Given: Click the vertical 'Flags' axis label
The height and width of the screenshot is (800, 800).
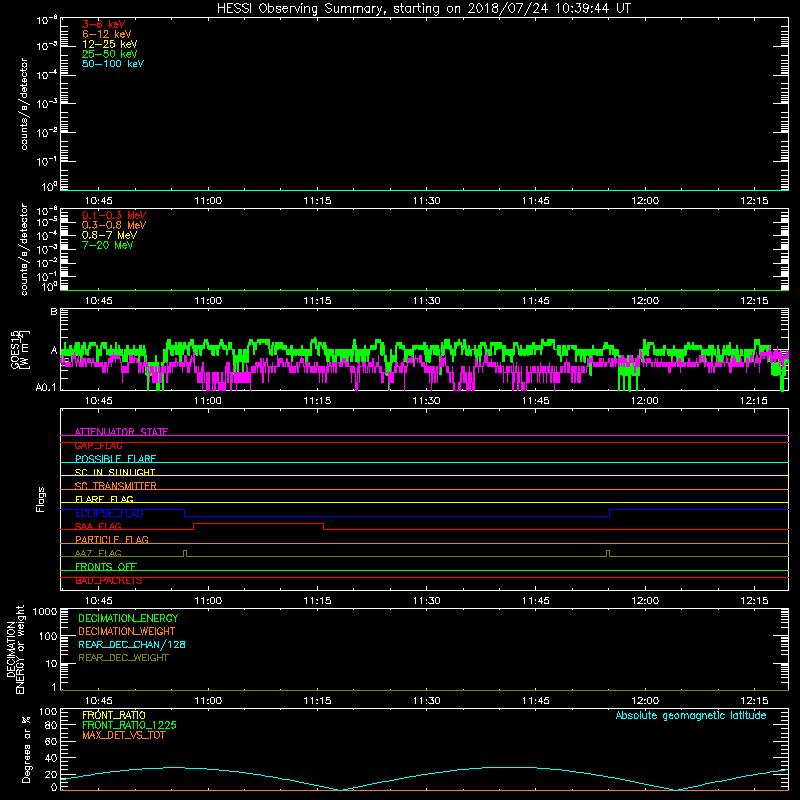Looking at the screenshot, I should click(41, 499).
